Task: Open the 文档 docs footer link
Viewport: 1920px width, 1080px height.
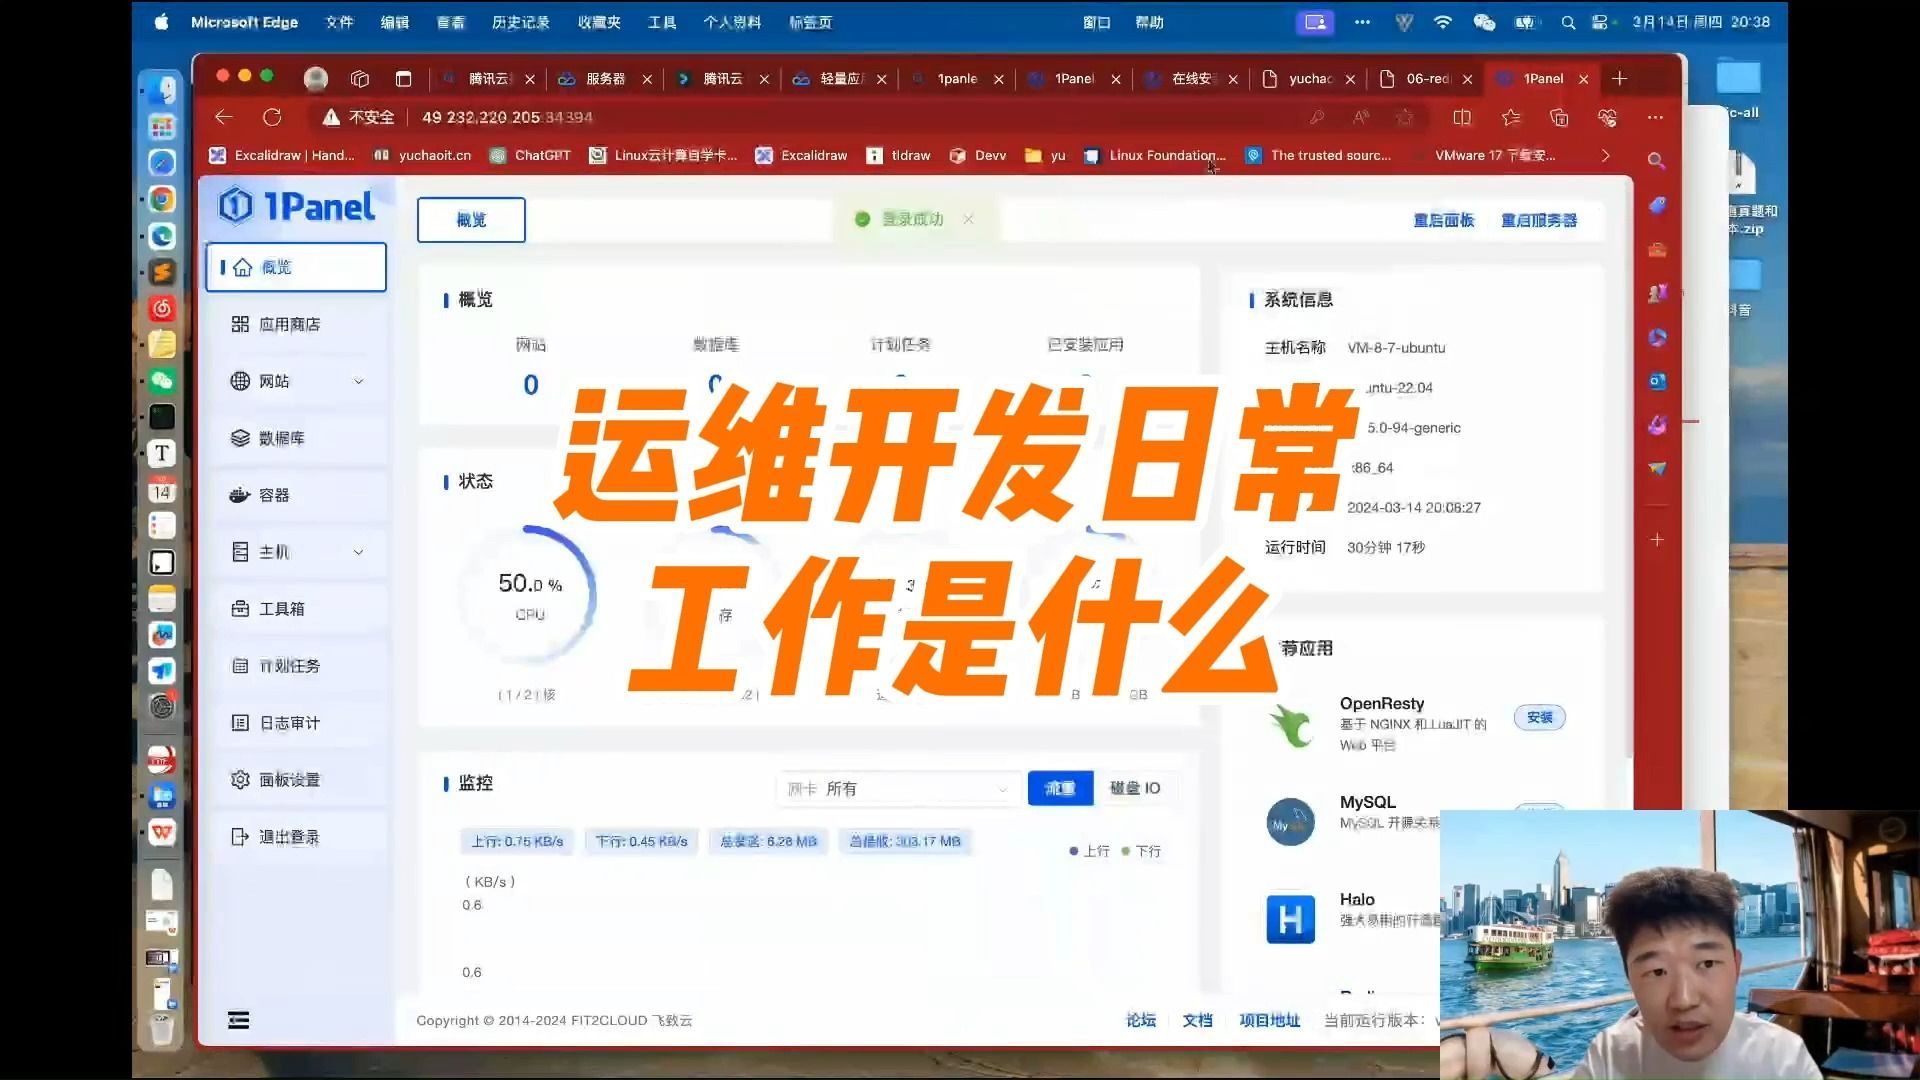Action: coord(1197,1020)
